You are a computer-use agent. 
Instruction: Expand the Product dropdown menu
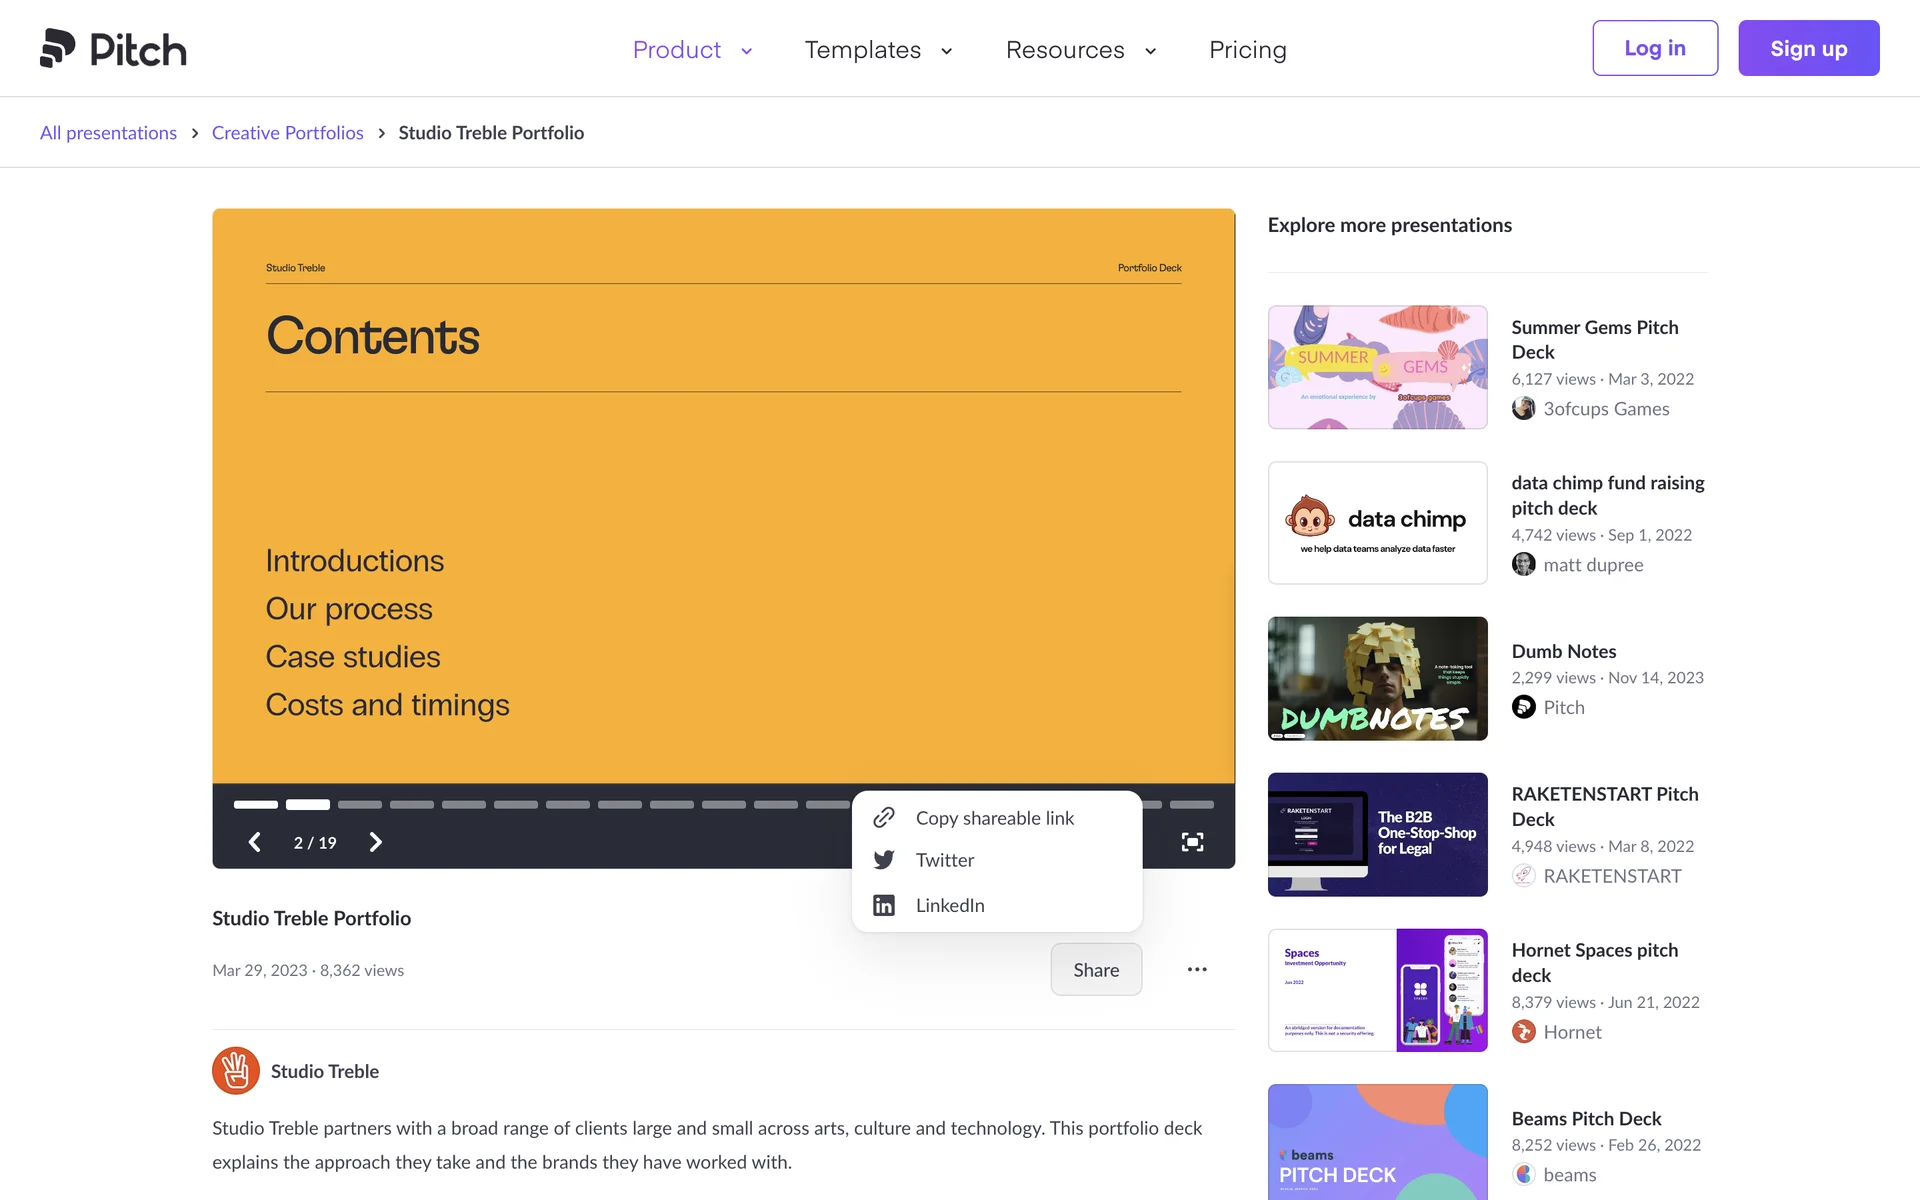click(x=692, y=50)
